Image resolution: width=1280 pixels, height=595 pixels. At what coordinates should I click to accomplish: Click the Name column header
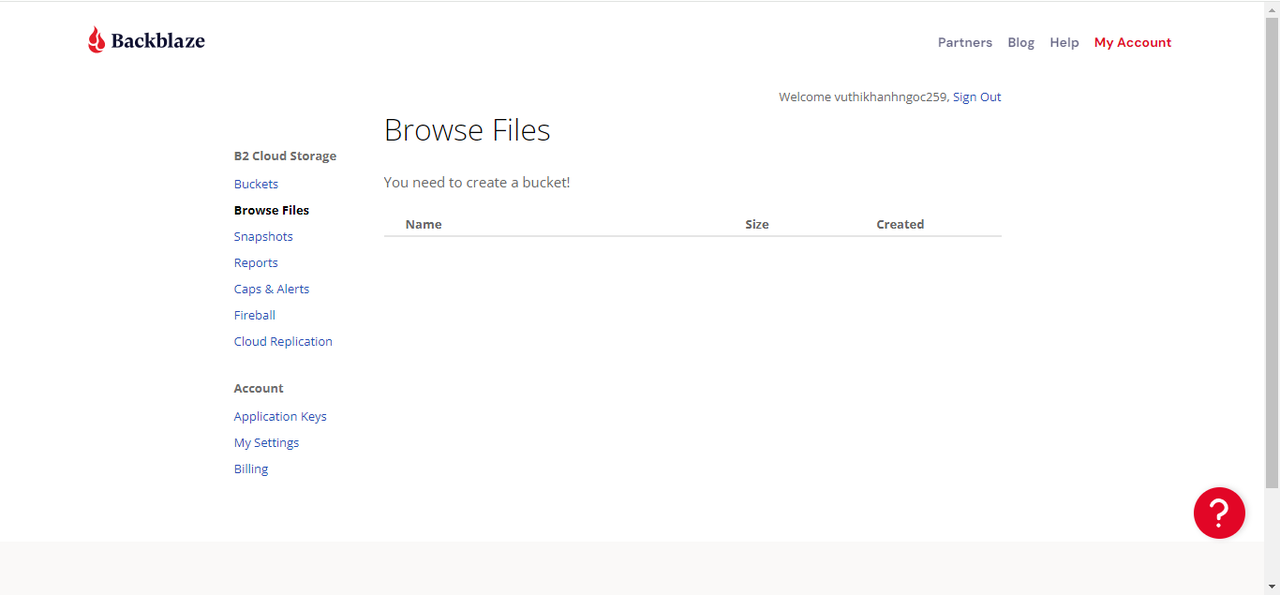423,224
